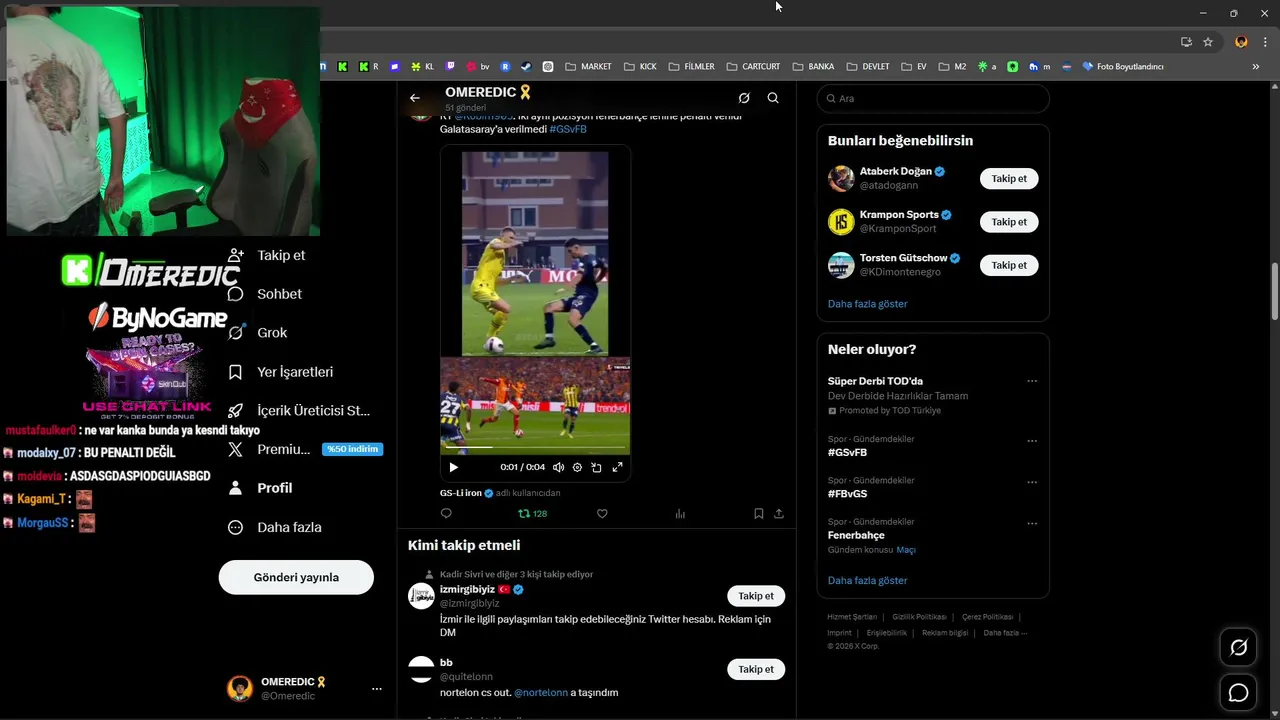The image size is (1280, 720).
Task: Open the Twitch bookmark icon
Action: pyautogui.click(x=451, y=67)
